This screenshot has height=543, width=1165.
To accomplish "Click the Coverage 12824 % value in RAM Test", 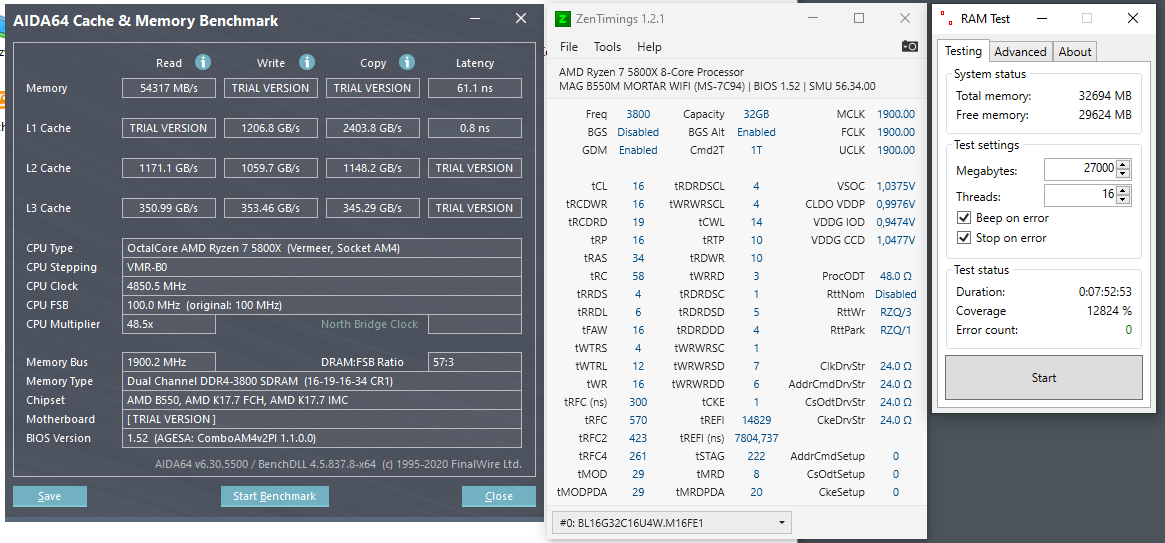I will [x=1107, y=310].
